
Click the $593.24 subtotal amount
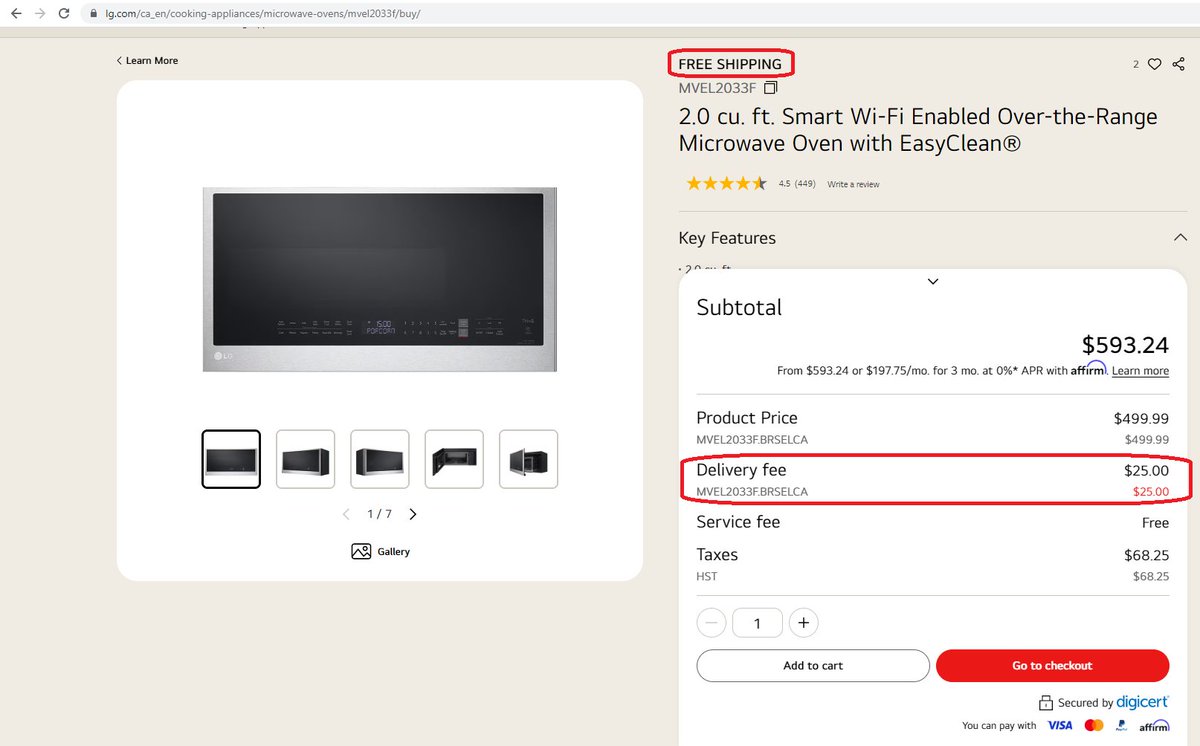(1125, 345)
